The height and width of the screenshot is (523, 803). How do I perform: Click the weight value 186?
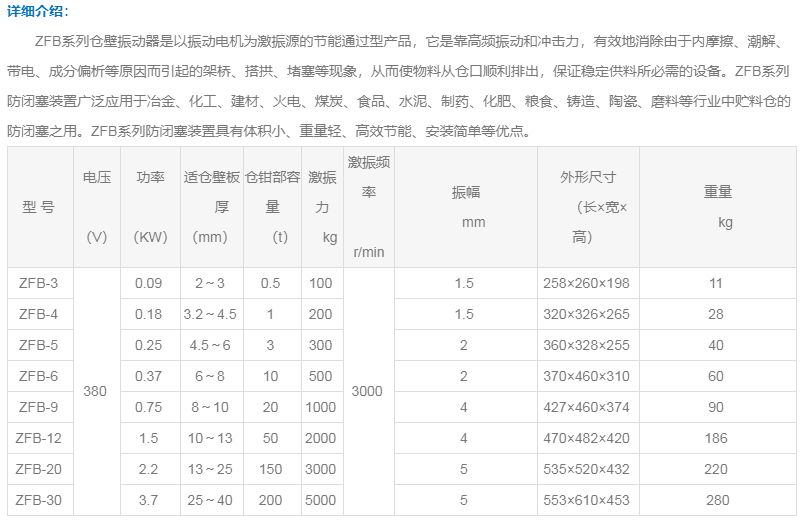(716, 438)
